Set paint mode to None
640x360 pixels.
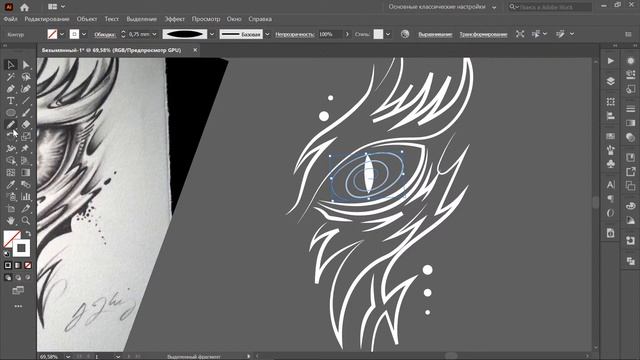pos(28,265)
